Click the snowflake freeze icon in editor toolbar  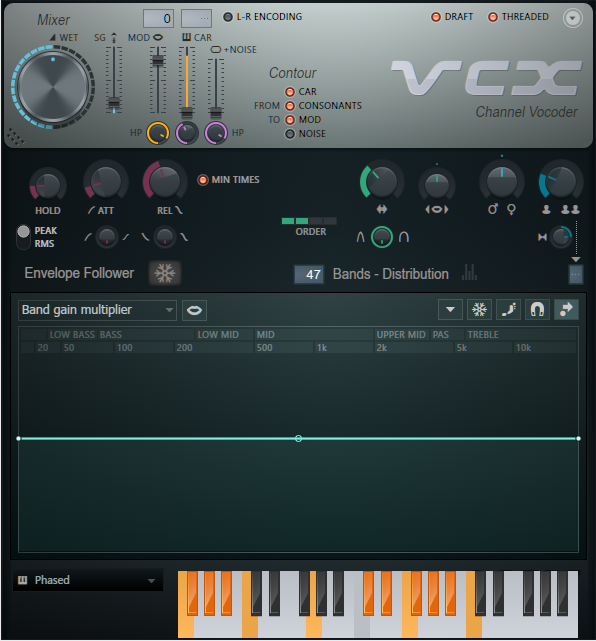[x=479, y=309]
